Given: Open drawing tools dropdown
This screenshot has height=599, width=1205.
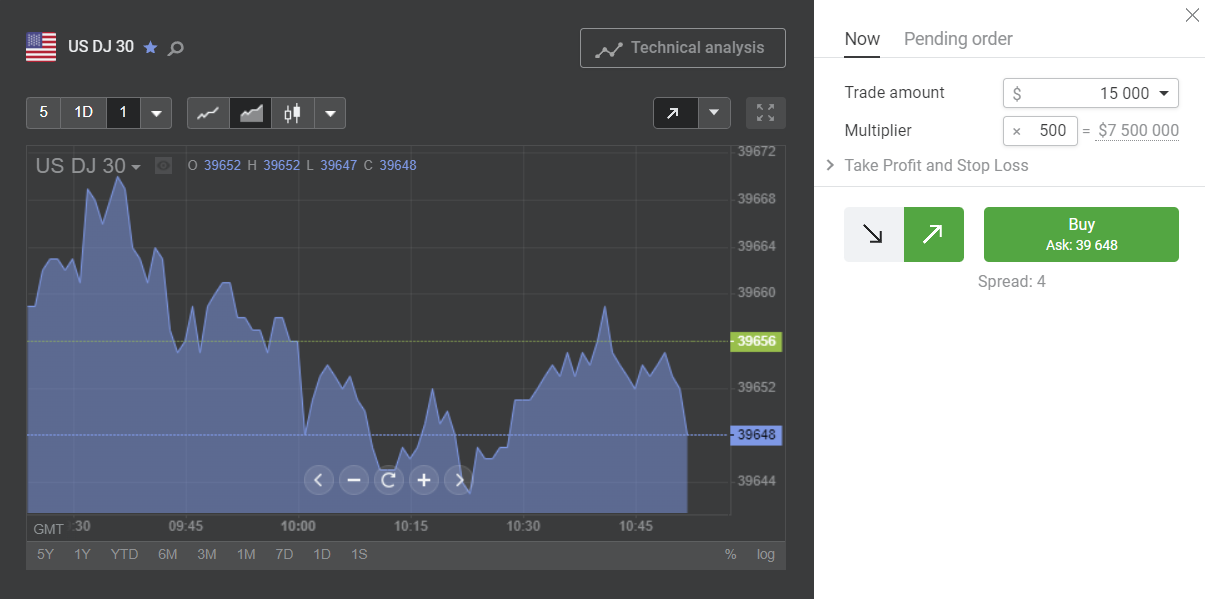Looking at the screenshot, I should 714,113.
